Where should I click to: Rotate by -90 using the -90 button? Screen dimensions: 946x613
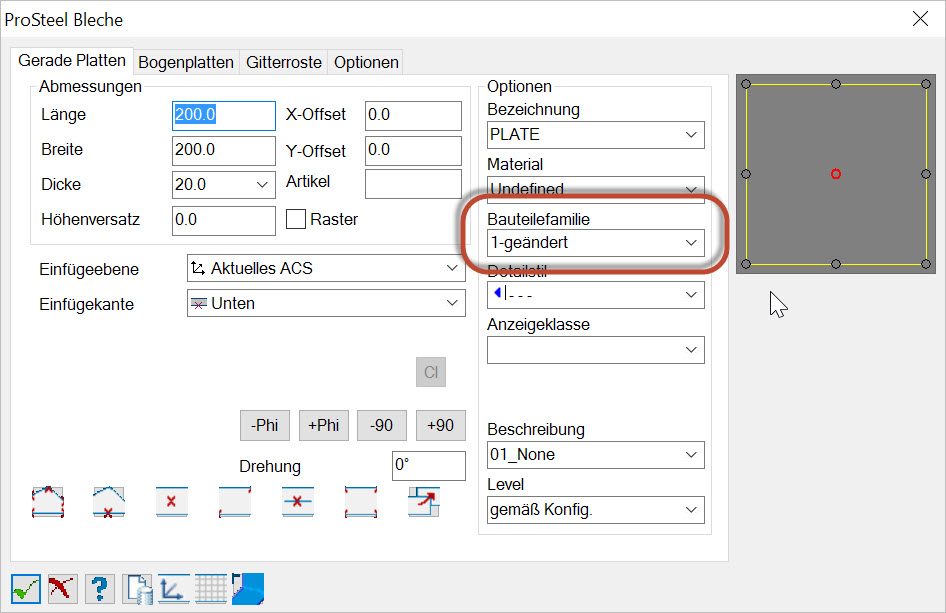pos(382,425)
